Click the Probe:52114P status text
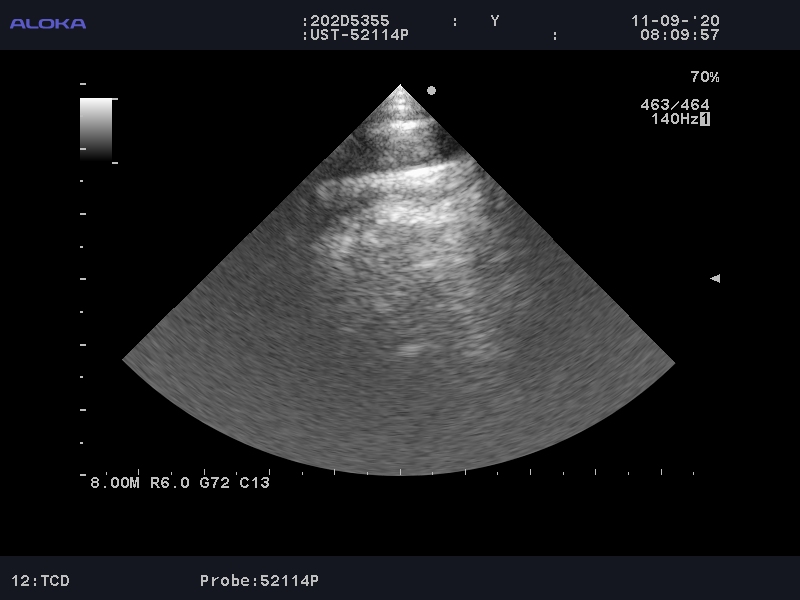This screenshot has height=600, width=800. 259,580
